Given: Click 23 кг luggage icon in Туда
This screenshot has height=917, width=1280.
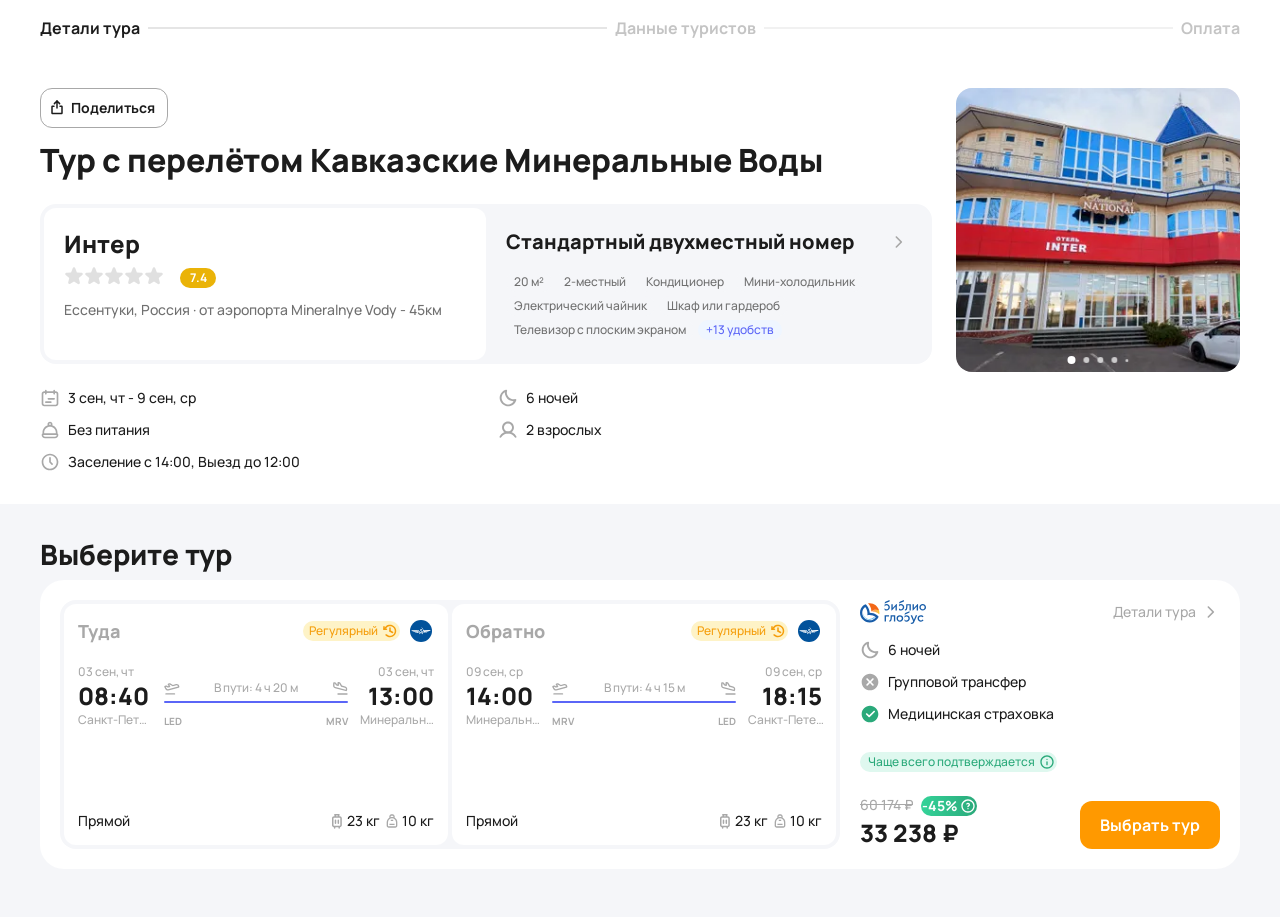Looking at the screenshot, I should [337, 821].
